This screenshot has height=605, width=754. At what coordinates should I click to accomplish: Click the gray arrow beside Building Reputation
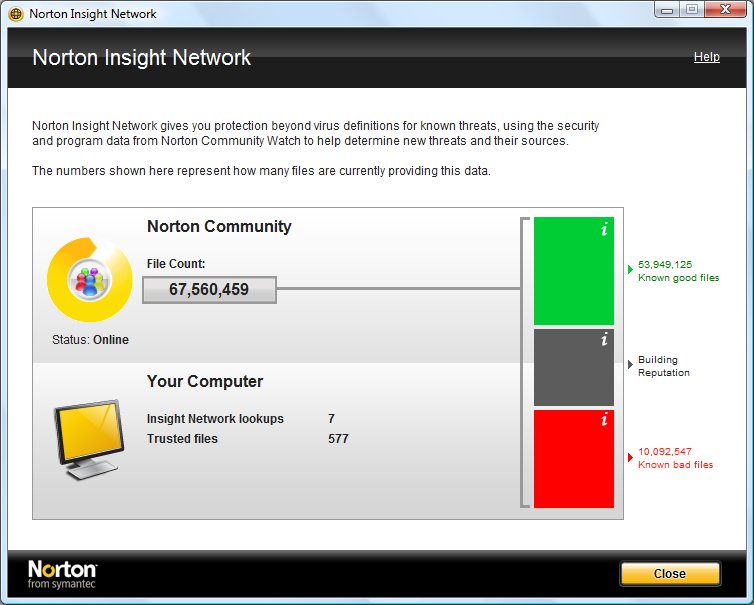pyautogui.click(x=630, y=365)
